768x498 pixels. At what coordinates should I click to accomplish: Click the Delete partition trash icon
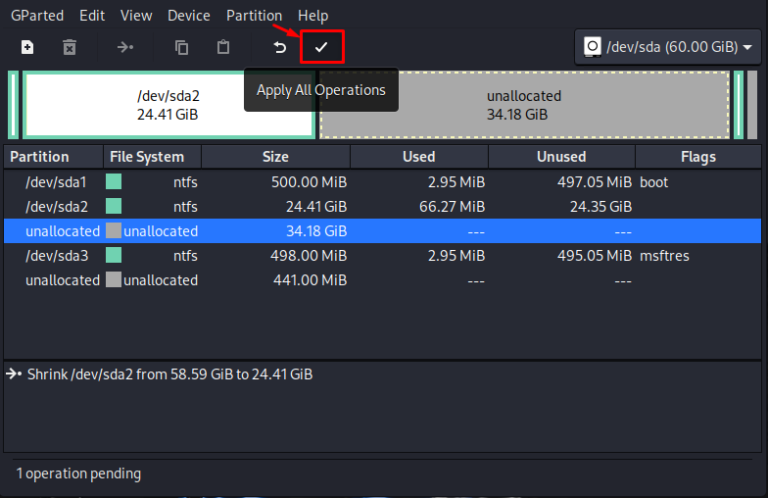(70, 47)
